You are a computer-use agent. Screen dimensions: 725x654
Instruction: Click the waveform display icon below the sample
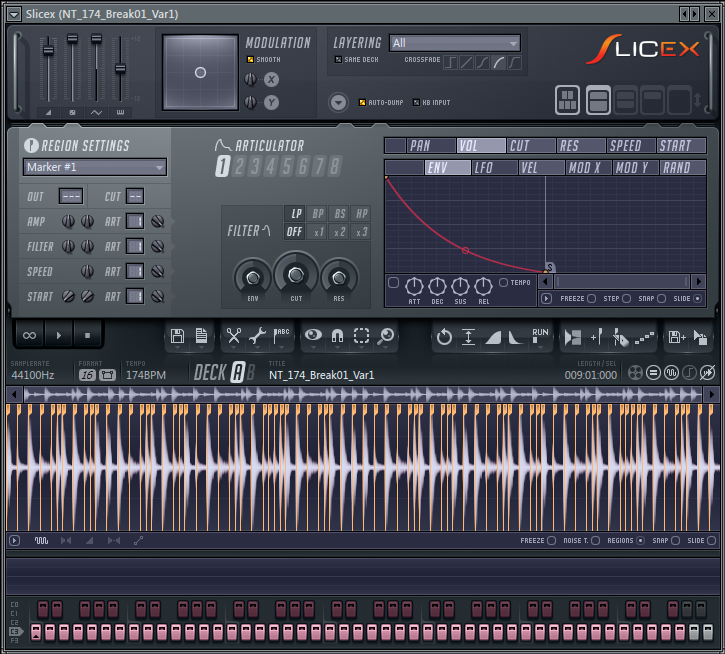41,540
